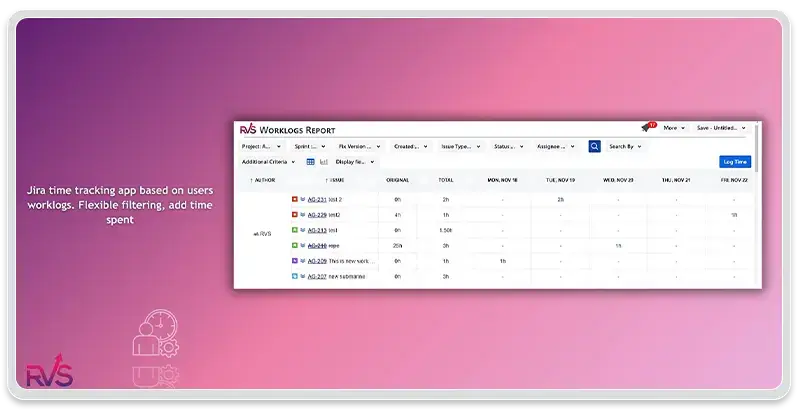The height and width of the screenshot is (411, 800).
Task: Sort by the Author column header
Action: (x=263, y=180)
